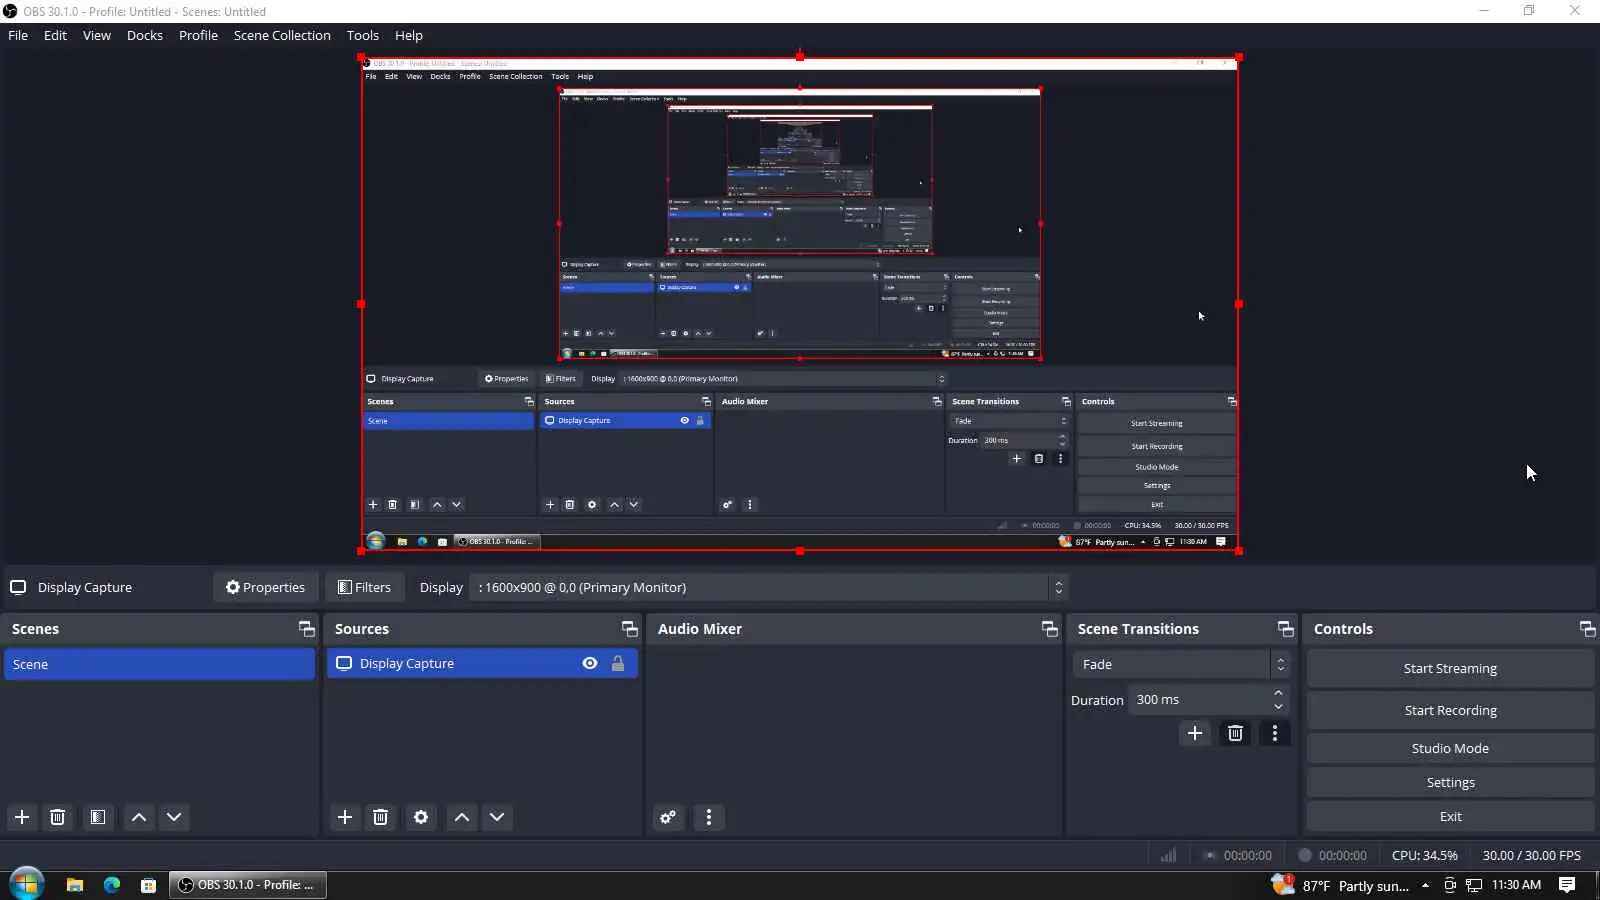The image size is (1600, 900).
Task: Float the Scene Transitions dock
Action: (x=1285, y=629)
